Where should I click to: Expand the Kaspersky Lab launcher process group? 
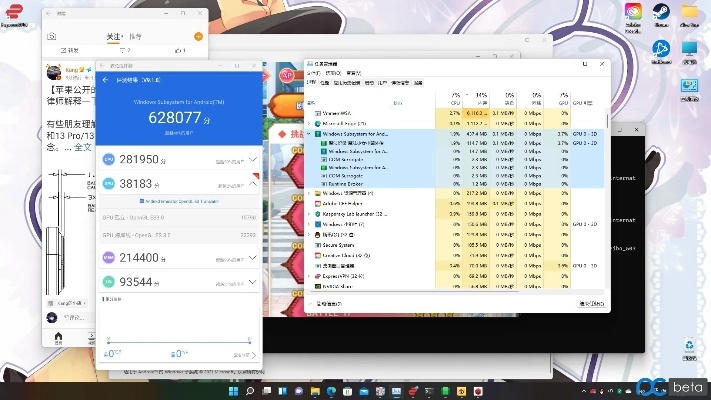[309, 214]
